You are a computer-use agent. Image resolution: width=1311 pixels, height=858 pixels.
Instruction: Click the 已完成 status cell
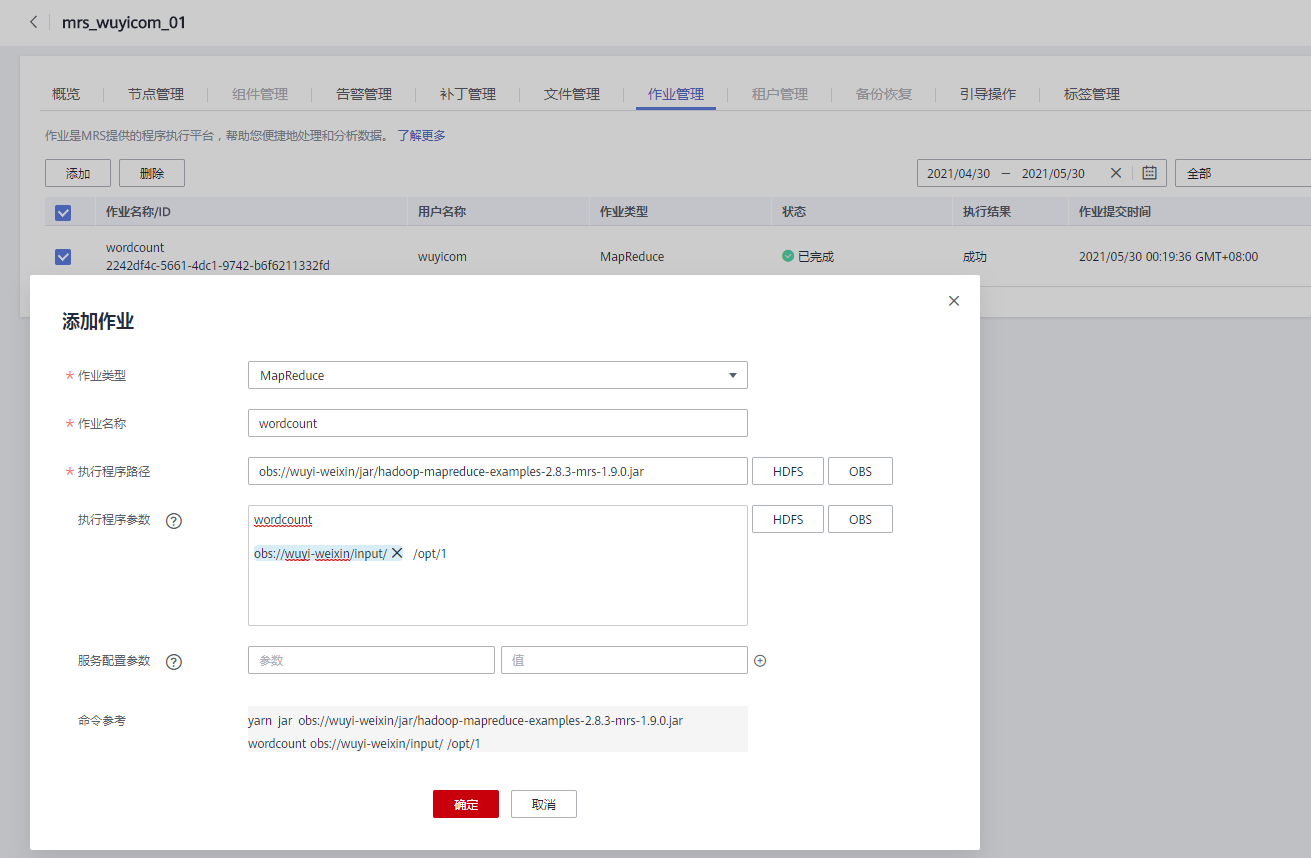808,257
